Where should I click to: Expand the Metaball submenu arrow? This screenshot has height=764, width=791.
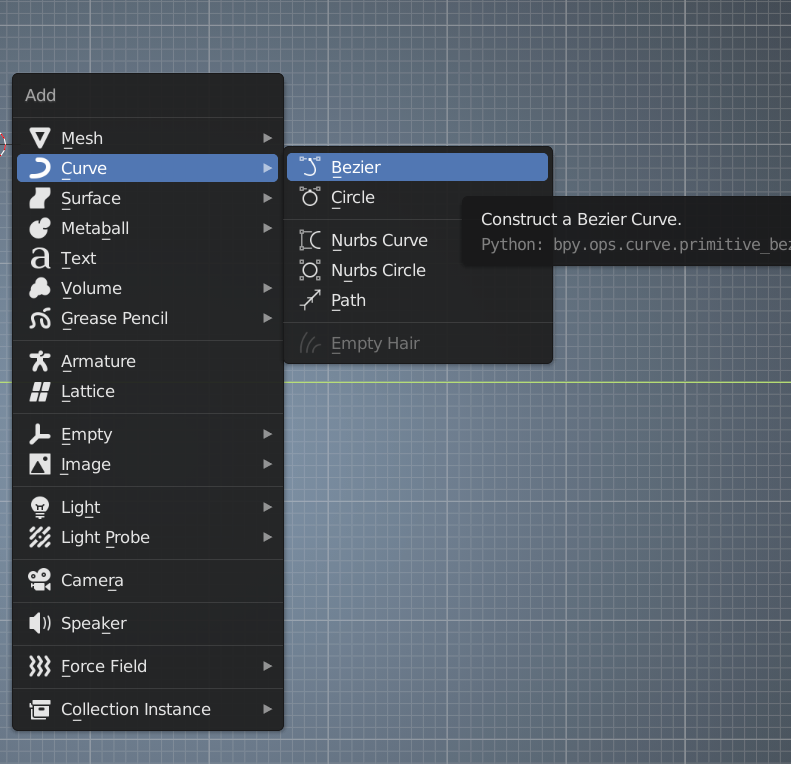tap(267, 228)
